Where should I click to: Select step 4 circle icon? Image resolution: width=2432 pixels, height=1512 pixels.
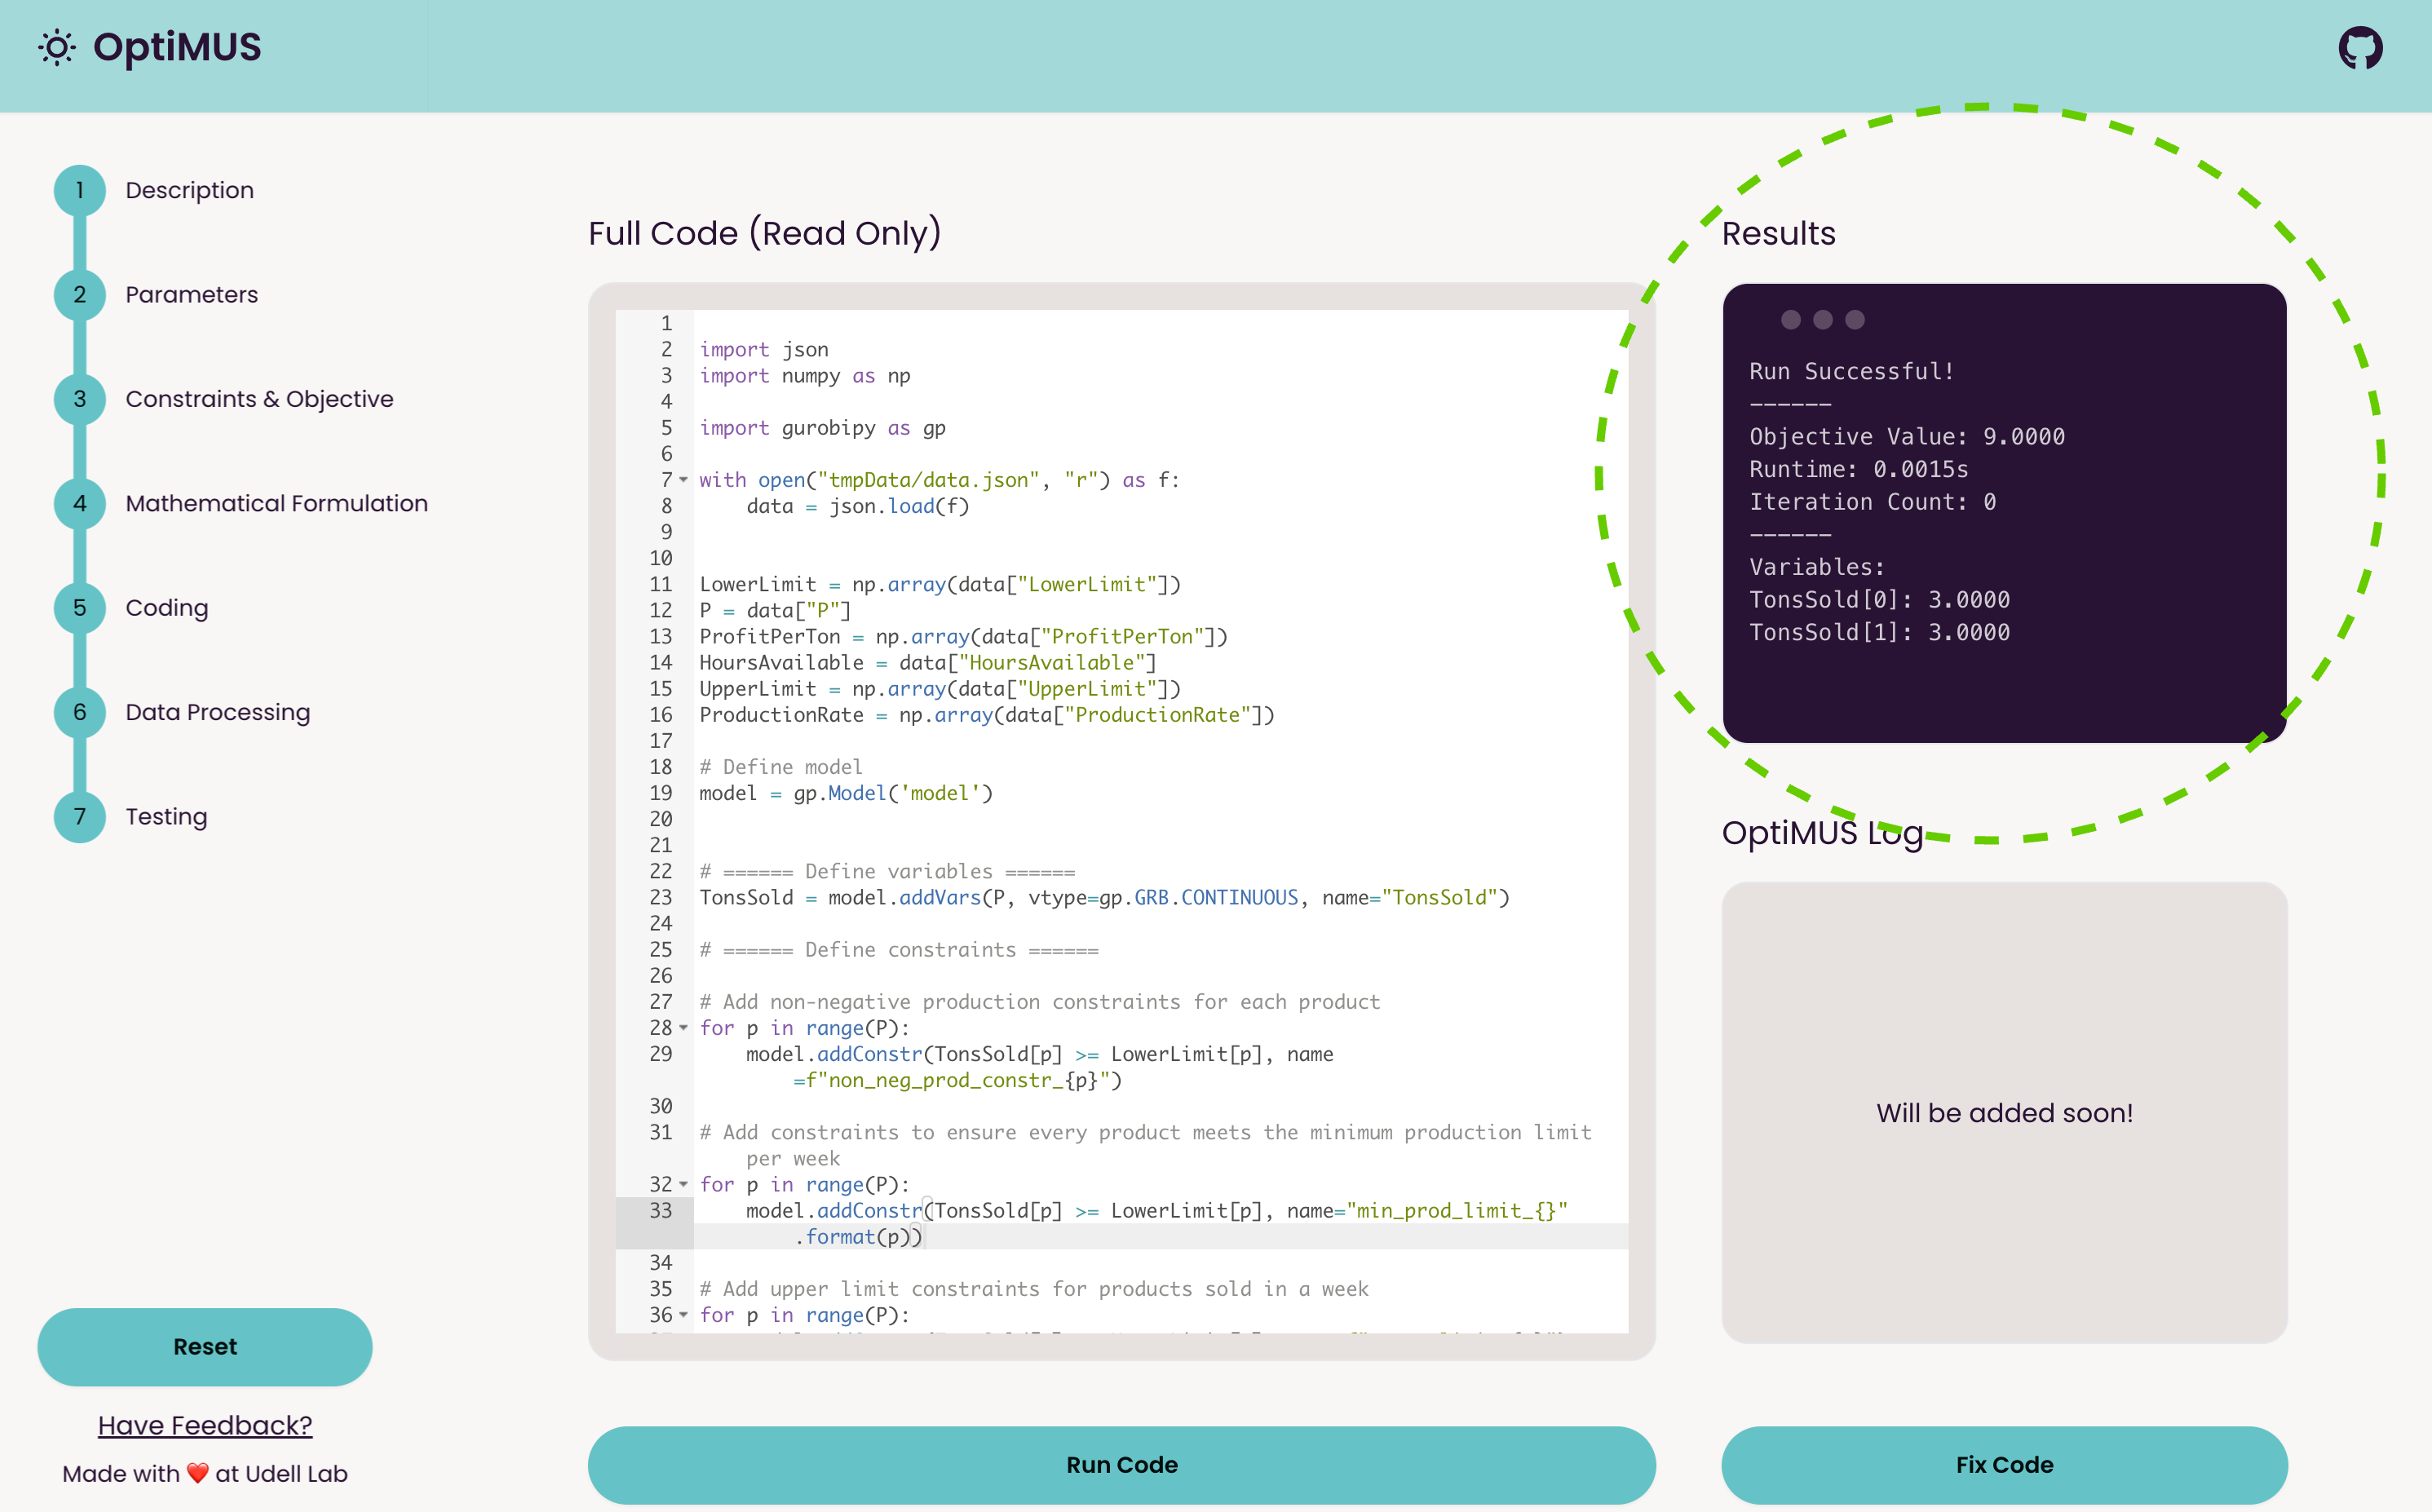pos(80,503)
